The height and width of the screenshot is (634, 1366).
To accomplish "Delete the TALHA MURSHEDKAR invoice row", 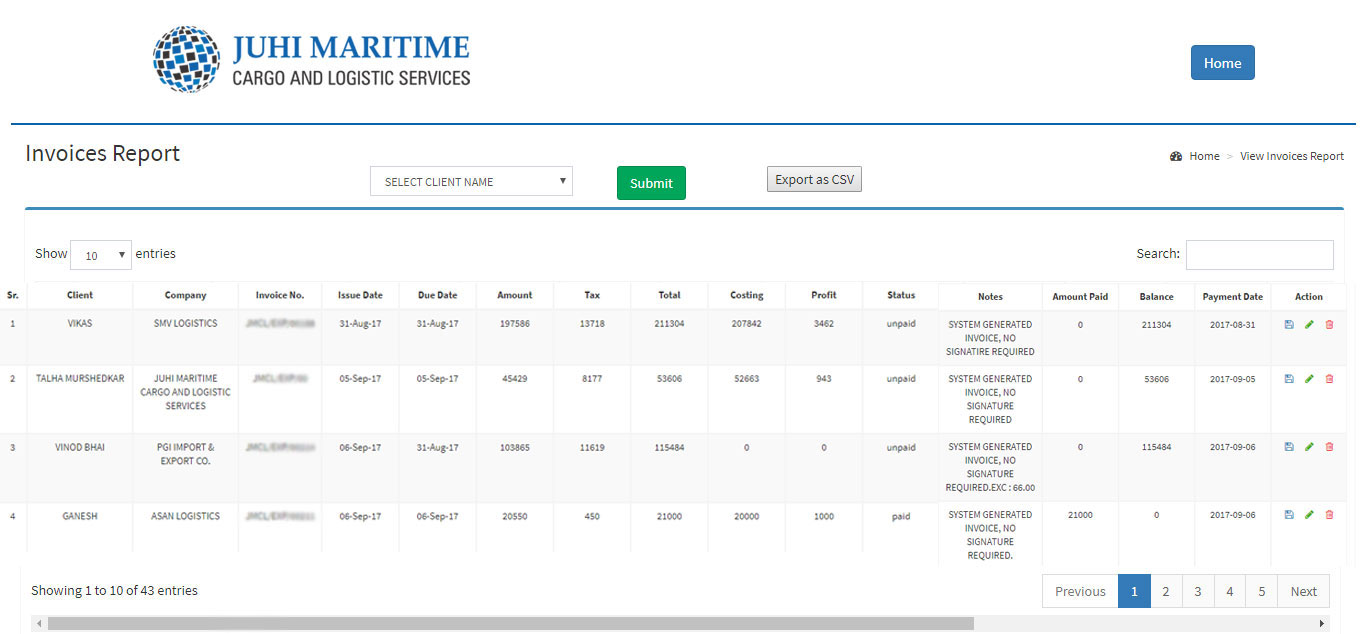I will point(1329,379).
